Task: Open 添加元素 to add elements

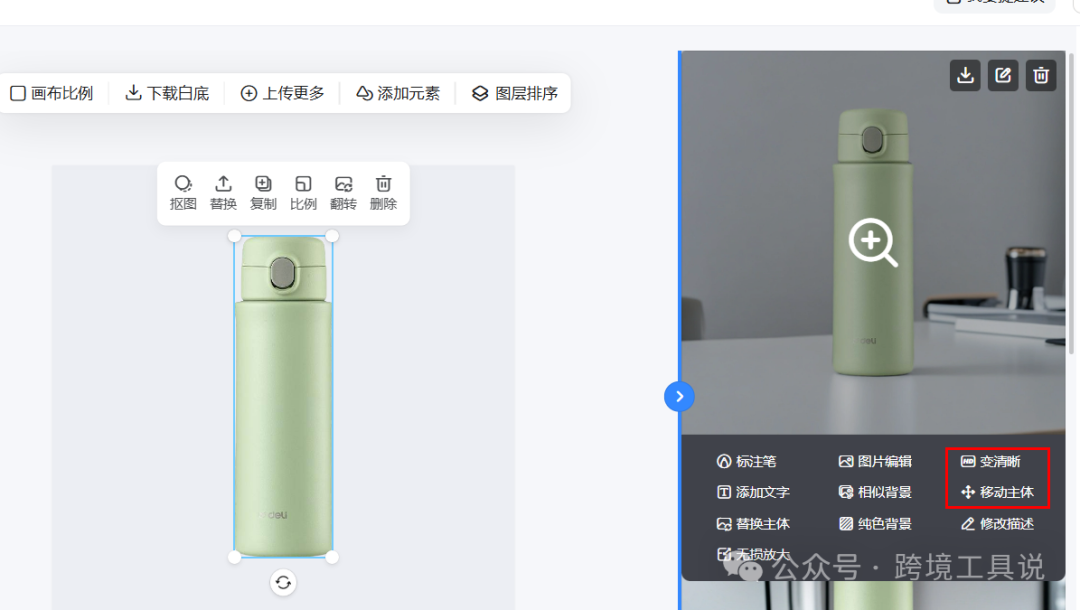Action: pyautogui.click(x=397, y=93)
